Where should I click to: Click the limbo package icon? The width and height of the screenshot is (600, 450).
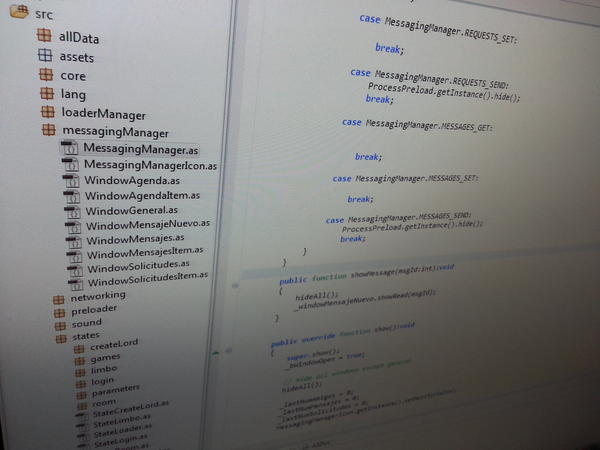pyautogui.click(x=80, y=372)
